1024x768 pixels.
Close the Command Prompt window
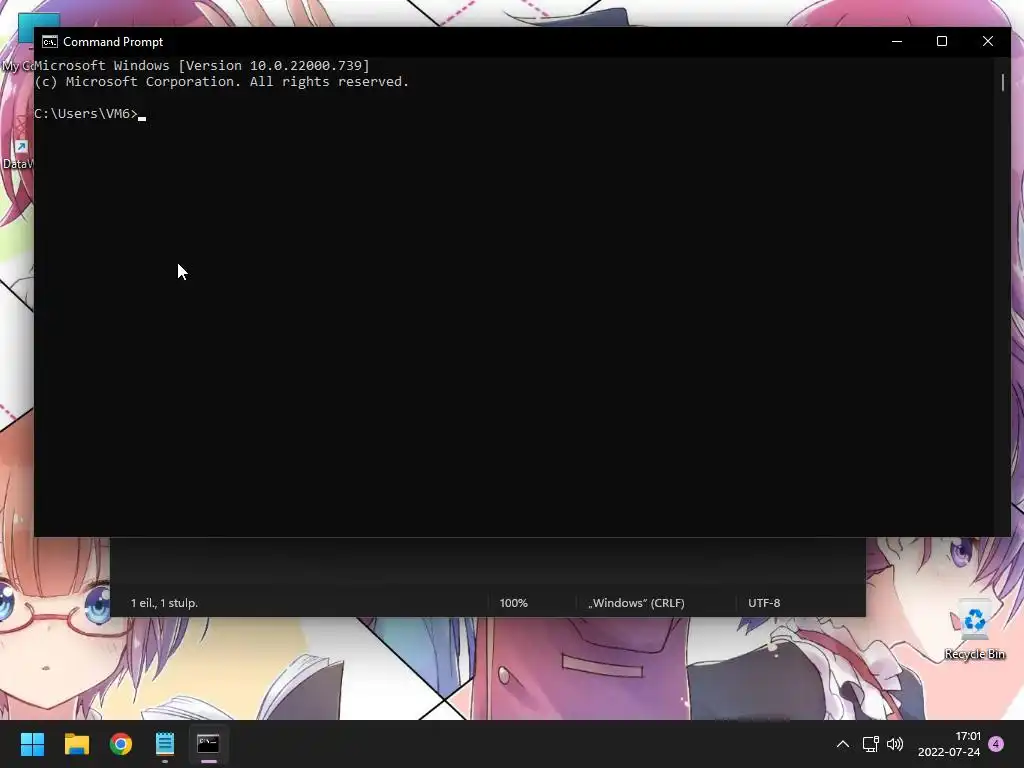click(x=987, y=41)
